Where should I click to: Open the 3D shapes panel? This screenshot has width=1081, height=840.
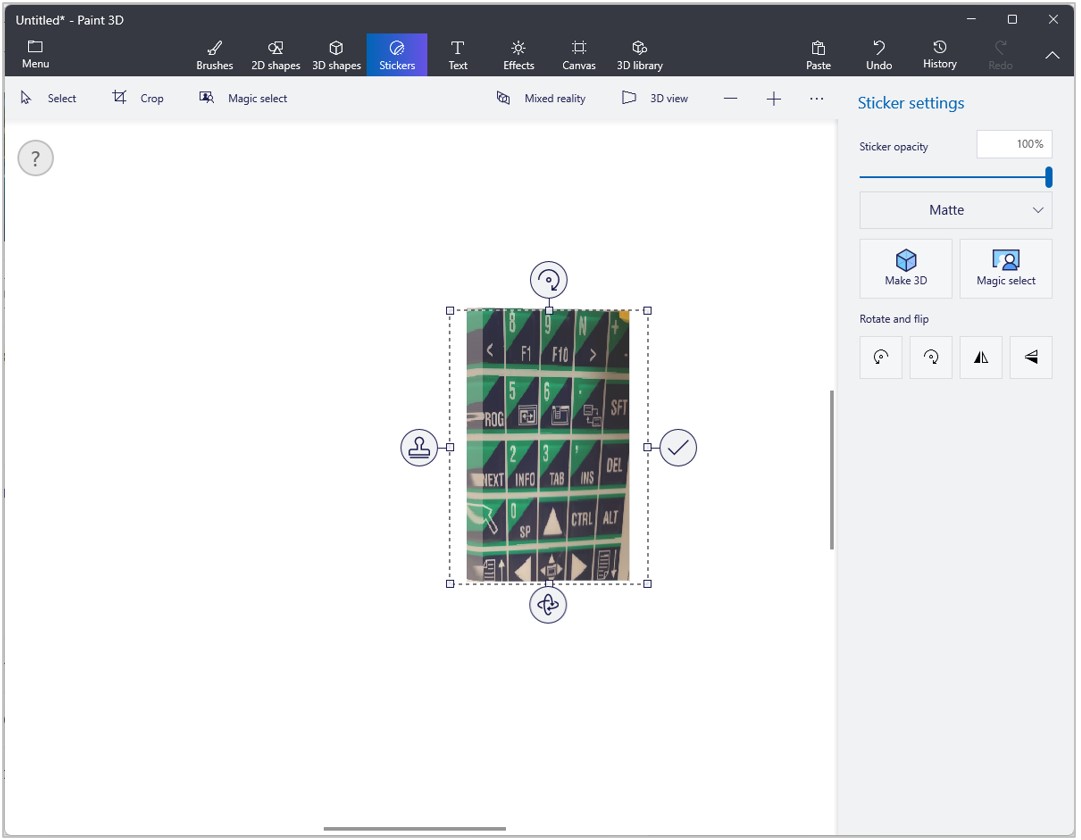click(336, 54)
